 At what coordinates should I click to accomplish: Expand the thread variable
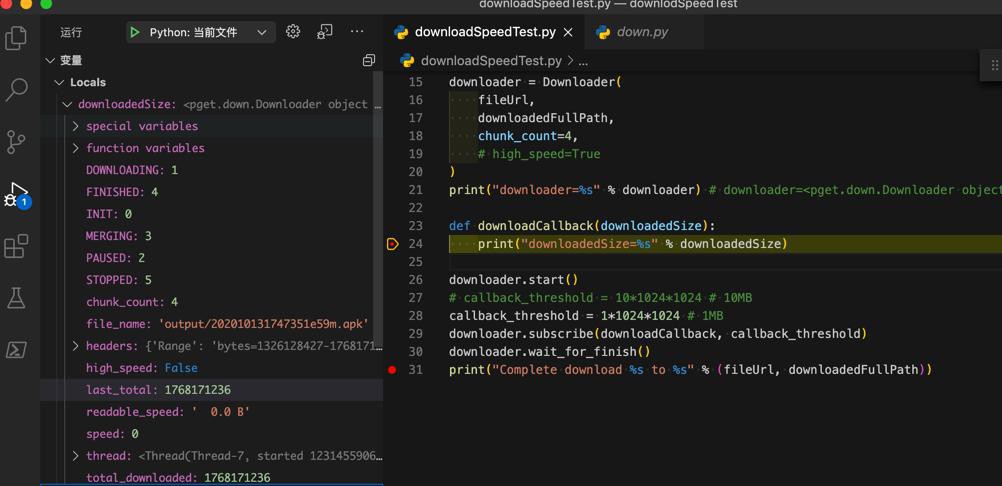(x=75, y=455)
